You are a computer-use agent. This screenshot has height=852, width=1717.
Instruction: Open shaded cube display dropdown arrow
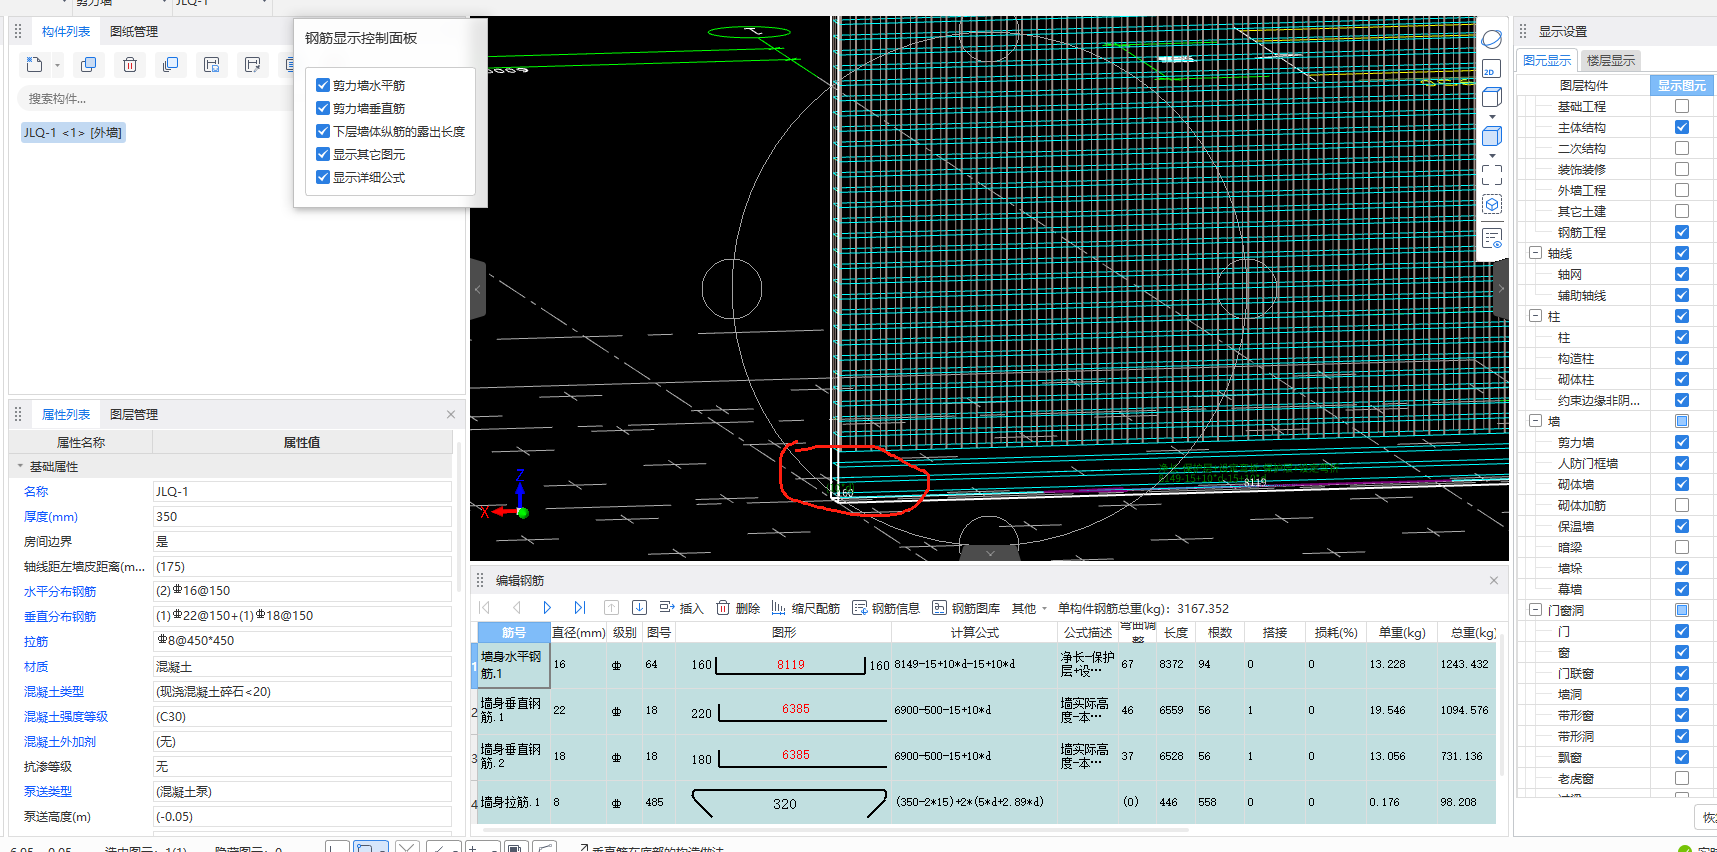[x=1492, y=155]
